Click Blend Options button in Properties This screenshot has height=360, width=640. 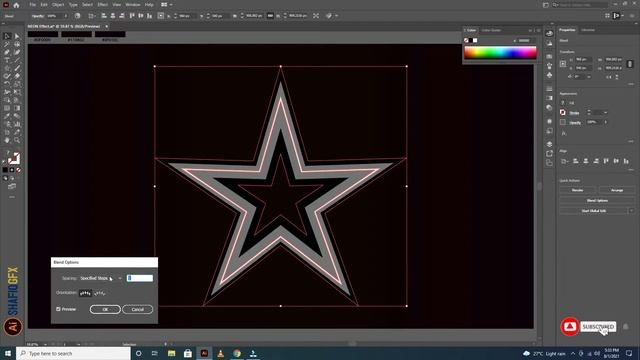597,200
